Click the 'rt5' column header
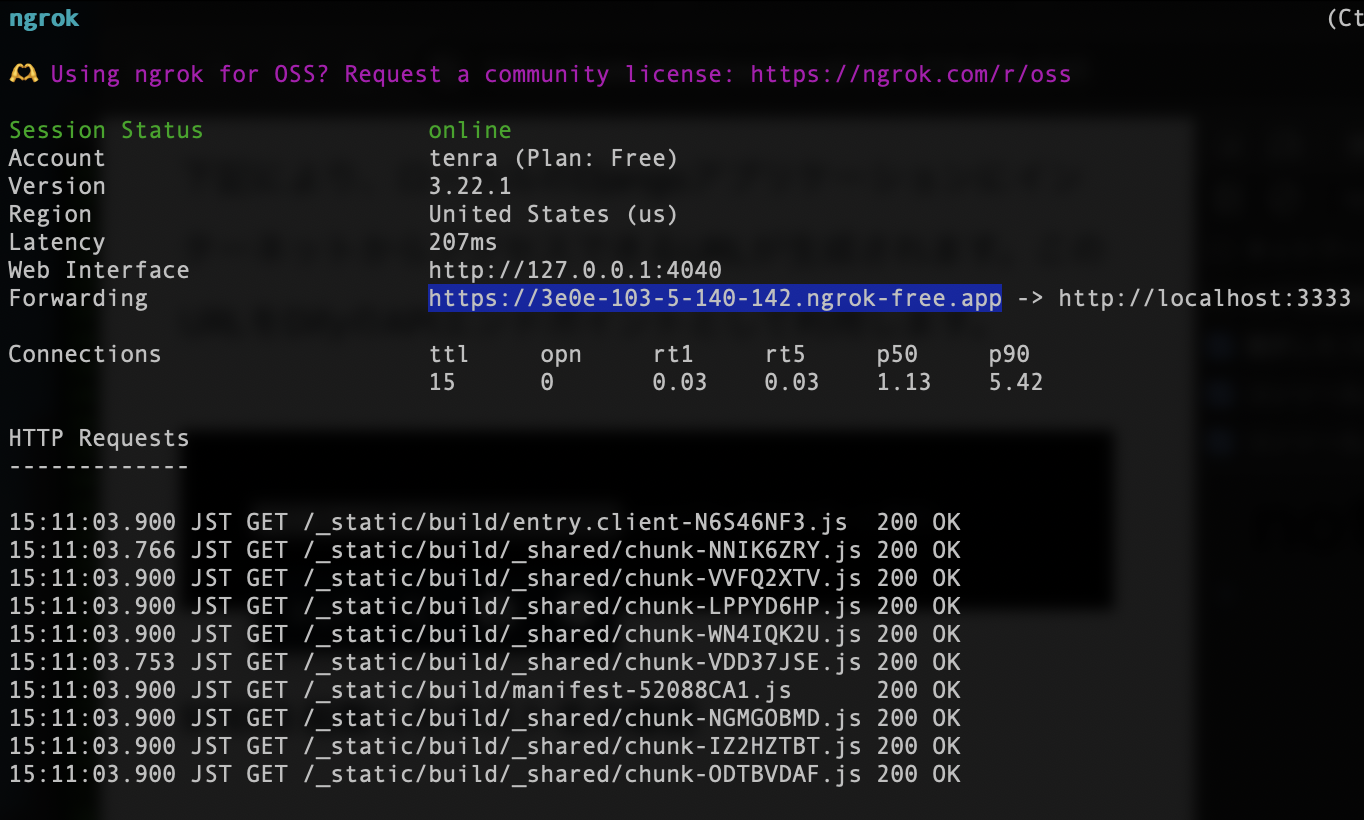This screenshot has width=1364, height=820. pyautogui.click(x=785, y=354)
